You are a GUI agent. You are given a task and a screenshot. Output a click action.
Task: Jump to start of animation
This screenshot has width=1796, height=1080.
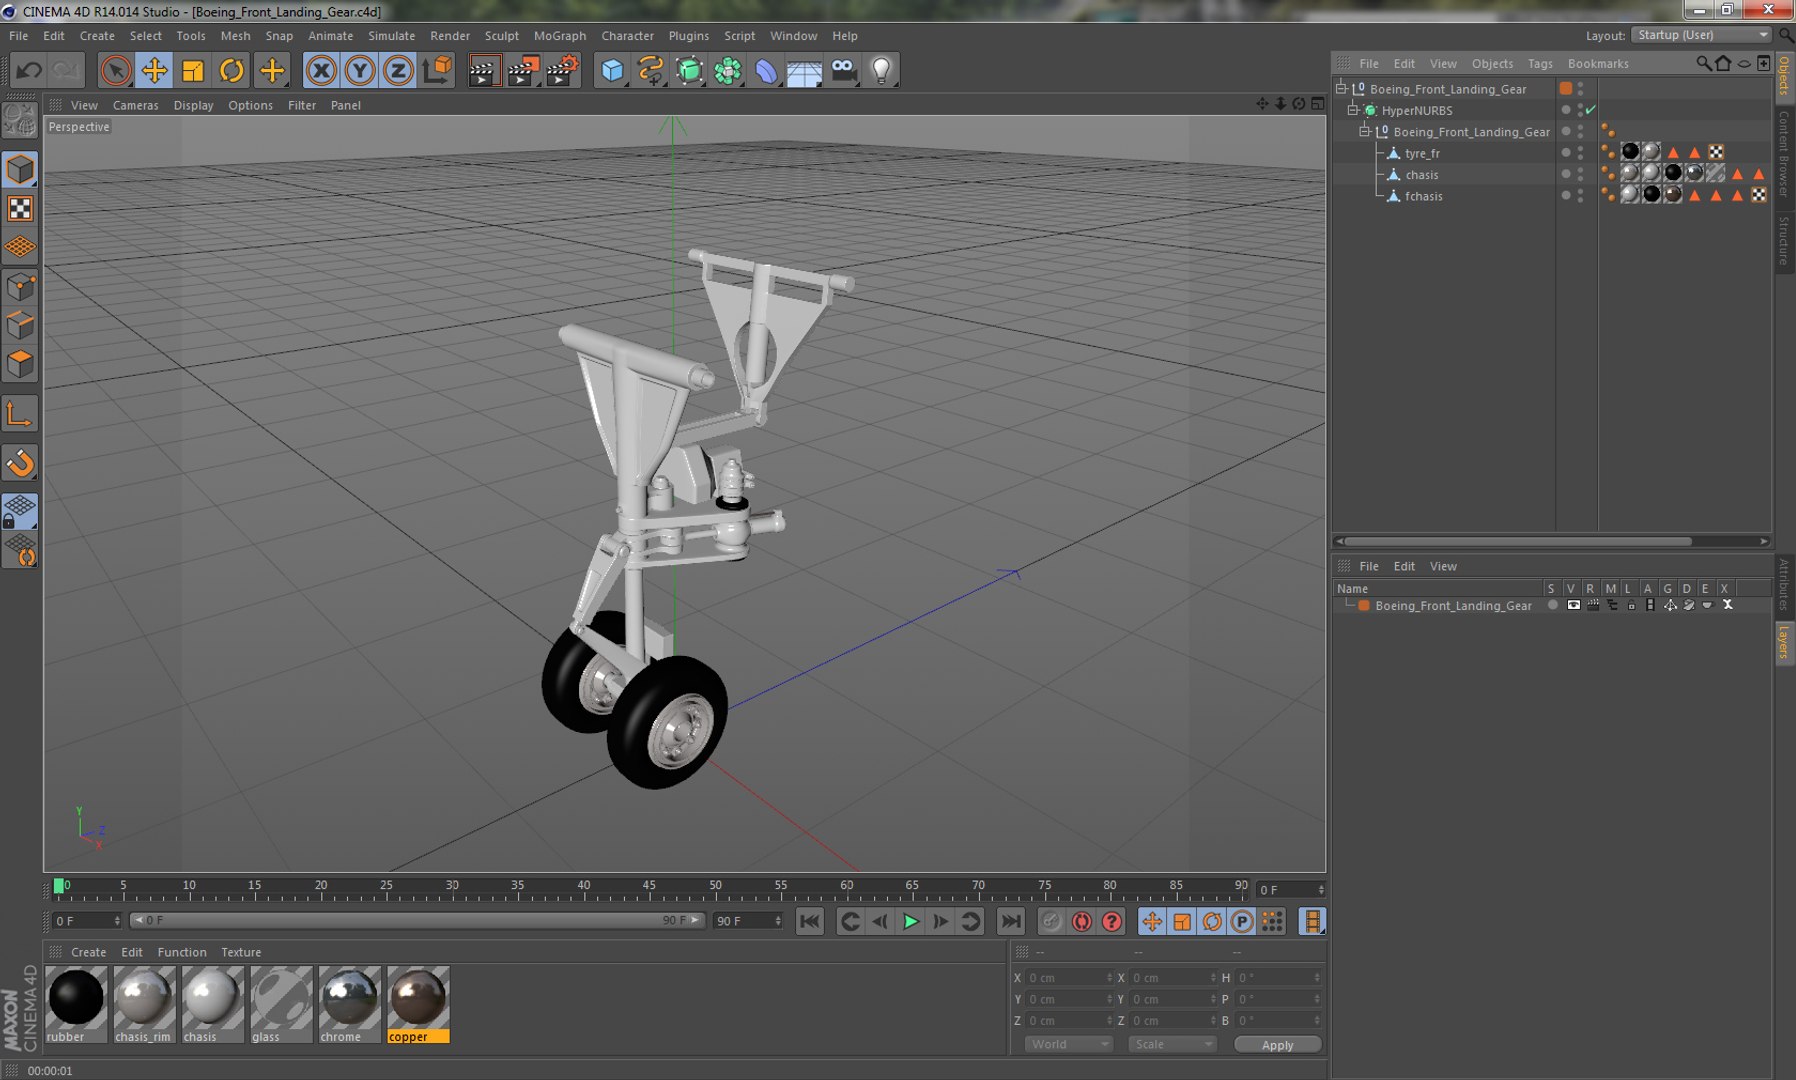pyautogui.click(x=810, y=921)
